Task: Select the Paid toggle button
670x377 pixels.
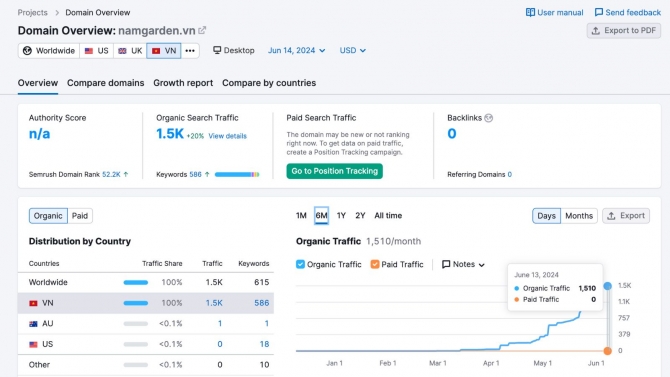Action: coord(80,216)
